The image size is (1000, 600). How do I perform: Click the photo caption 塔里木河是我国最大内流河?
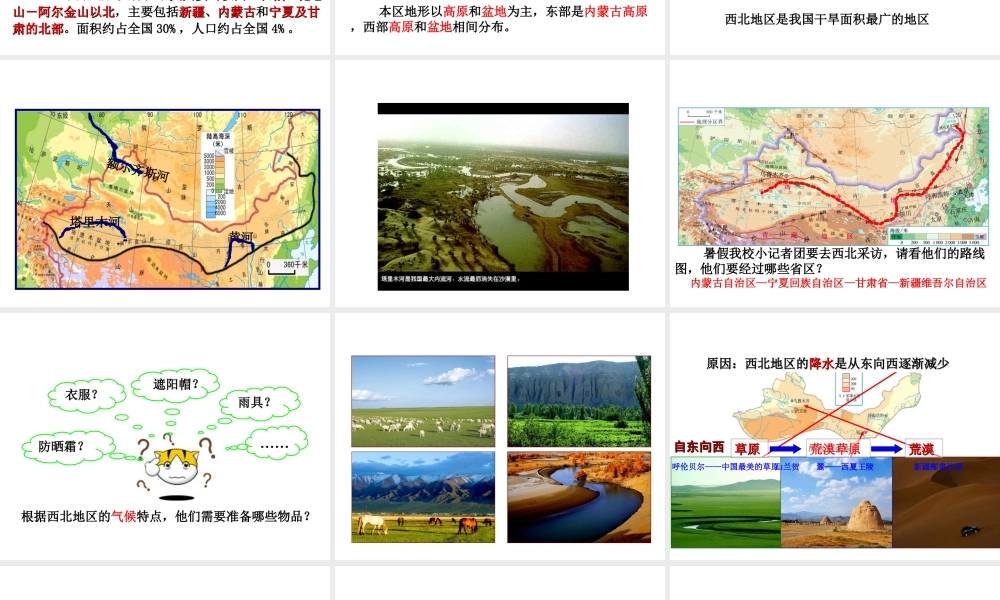click(450, 279)
